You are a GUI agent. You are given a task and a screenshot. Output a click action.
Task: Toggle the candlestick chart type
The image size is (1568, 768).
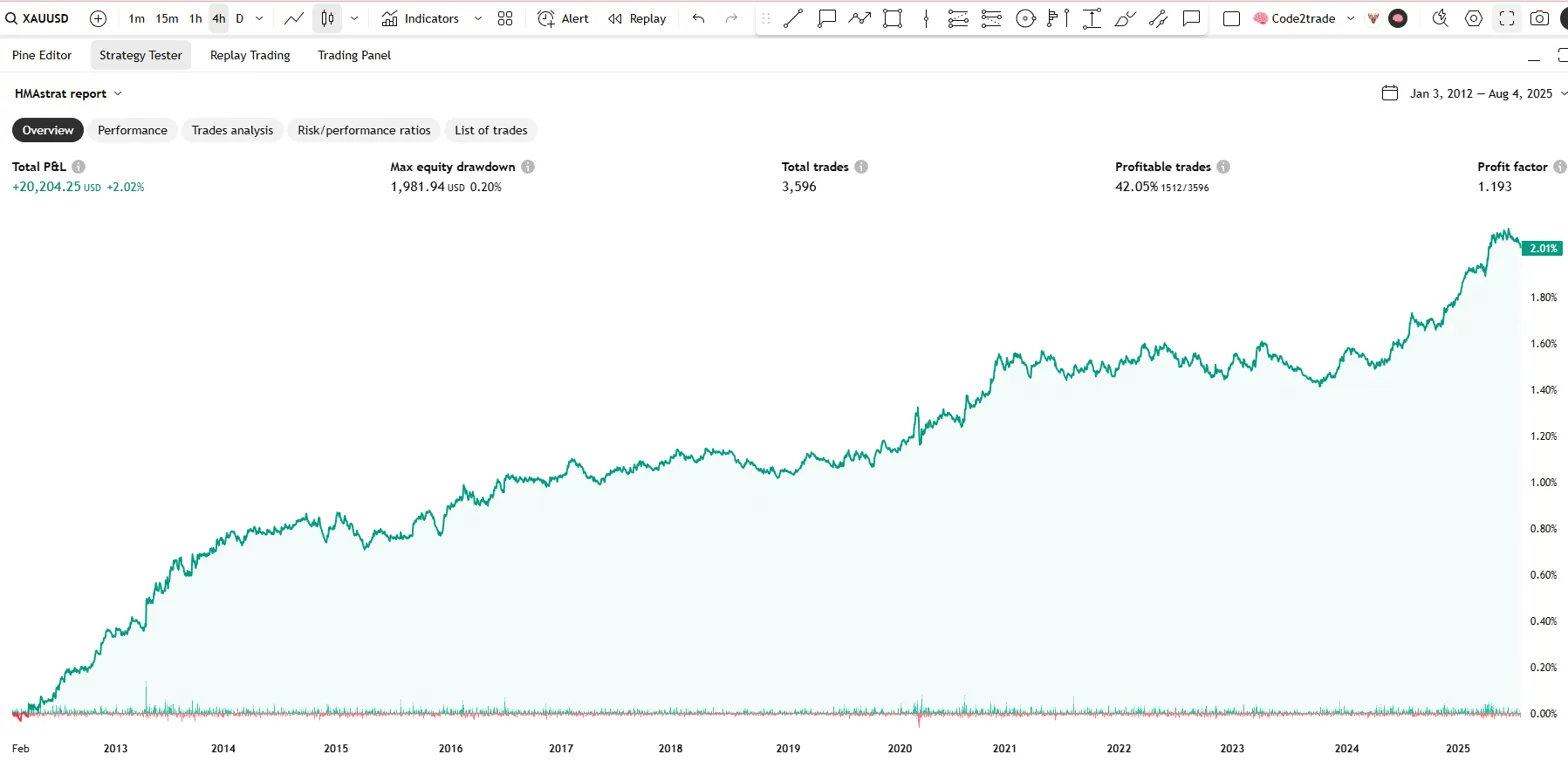tap(327, 18)
